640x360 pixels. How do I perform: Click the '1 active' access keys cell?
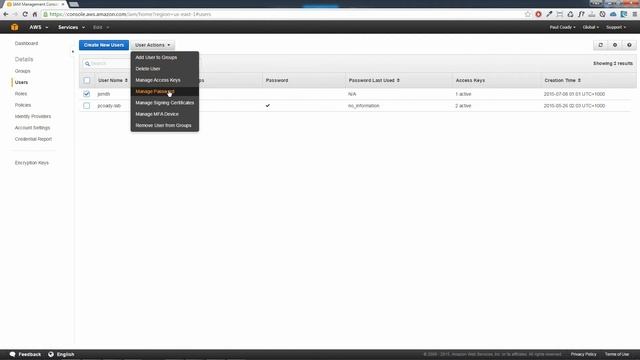click(x=463, y=94)
